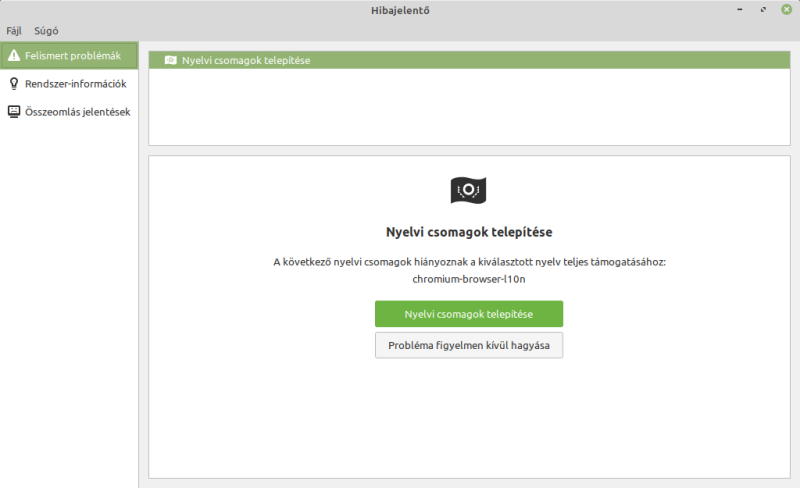Screen dimensions: 800x488
Task: Minimize the Hibajelentő window
Action: [740, 10]
